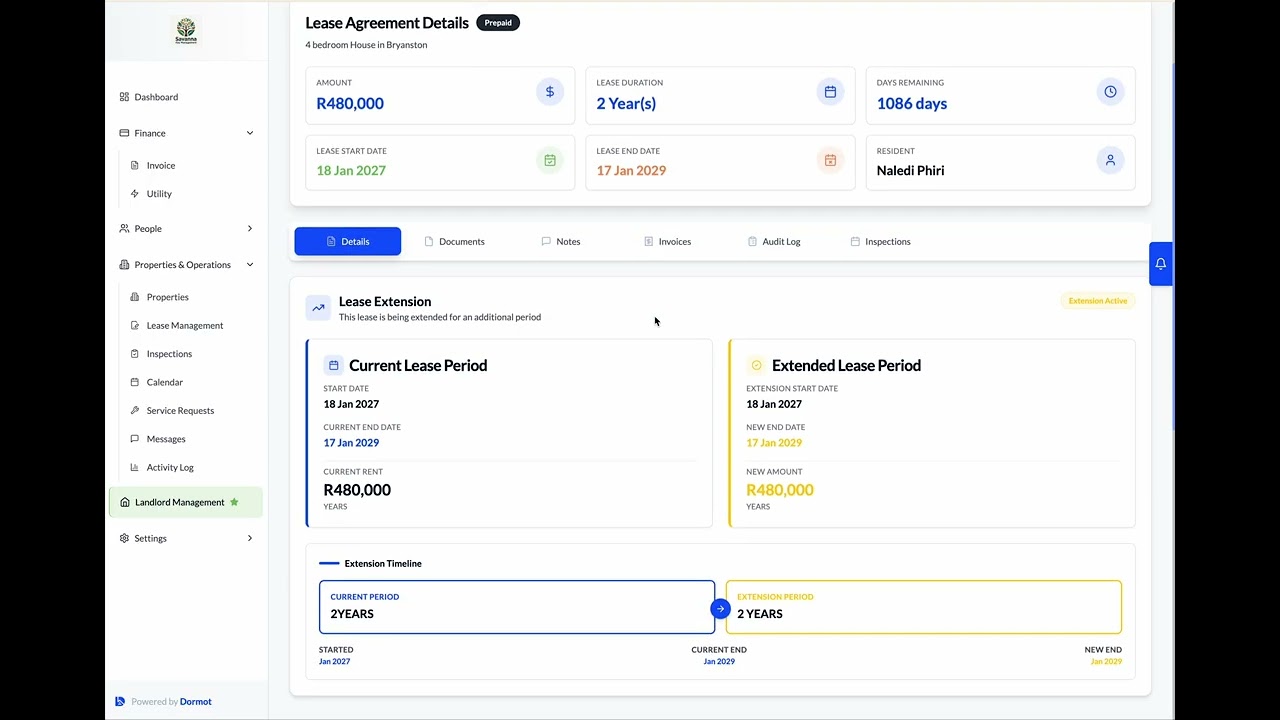1280x720 pixels.
Task: Click the clock icon in Days Remaining card
Action: pyautogui.click(x=1110, y=92)
